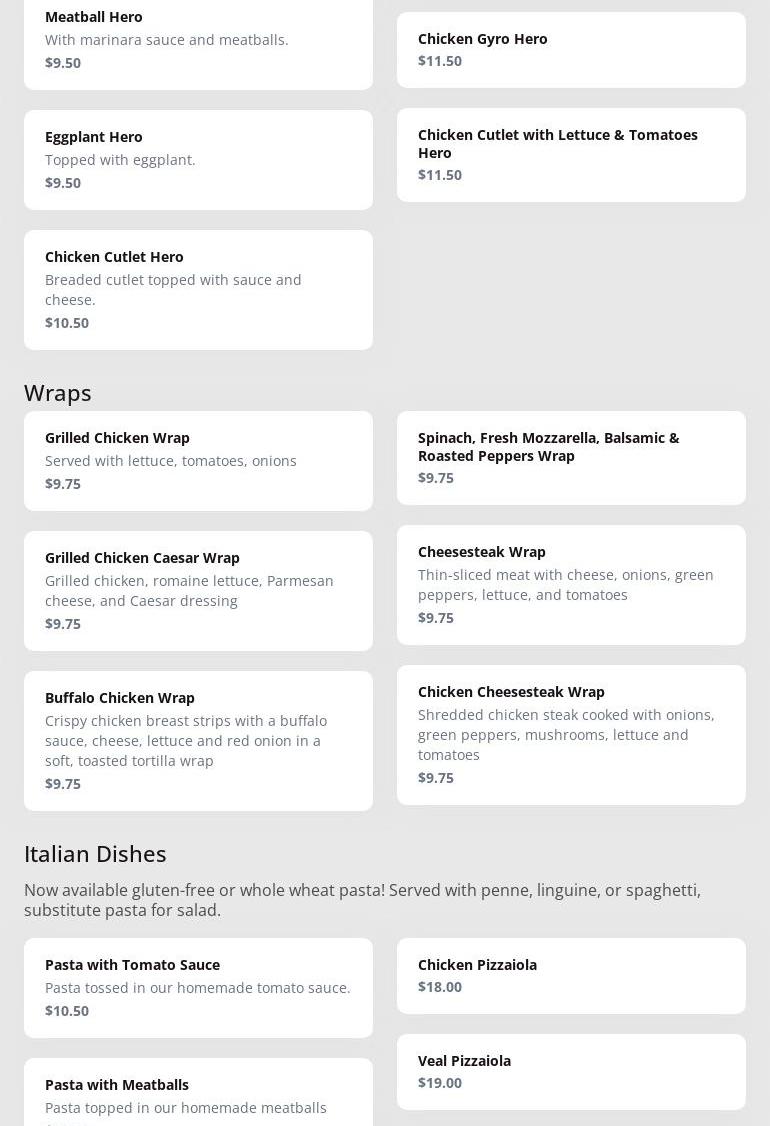Screen dimensions: 770x1126
Task: Open the Chicken Cheesesteak Wrap item
Action: [x=571, y=735]
